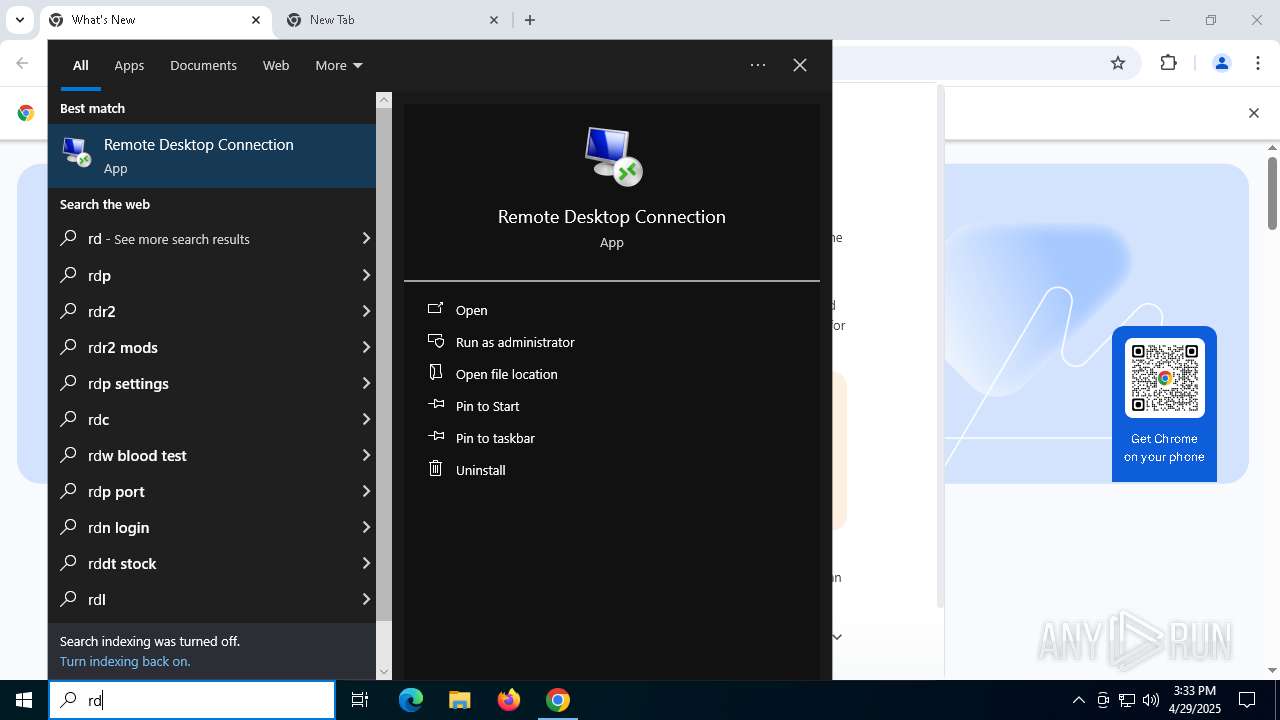Expand the rdp settings suggestion arrow
This screenshot has width=1280, height=720.
366,383
